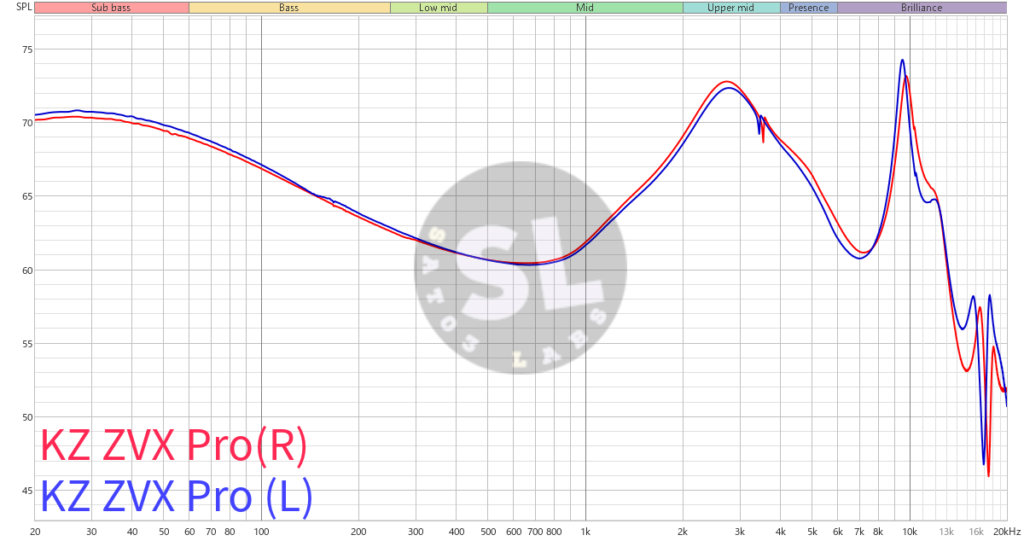Click the SPL axis title
1024x541 pixels.
(24, 7)
